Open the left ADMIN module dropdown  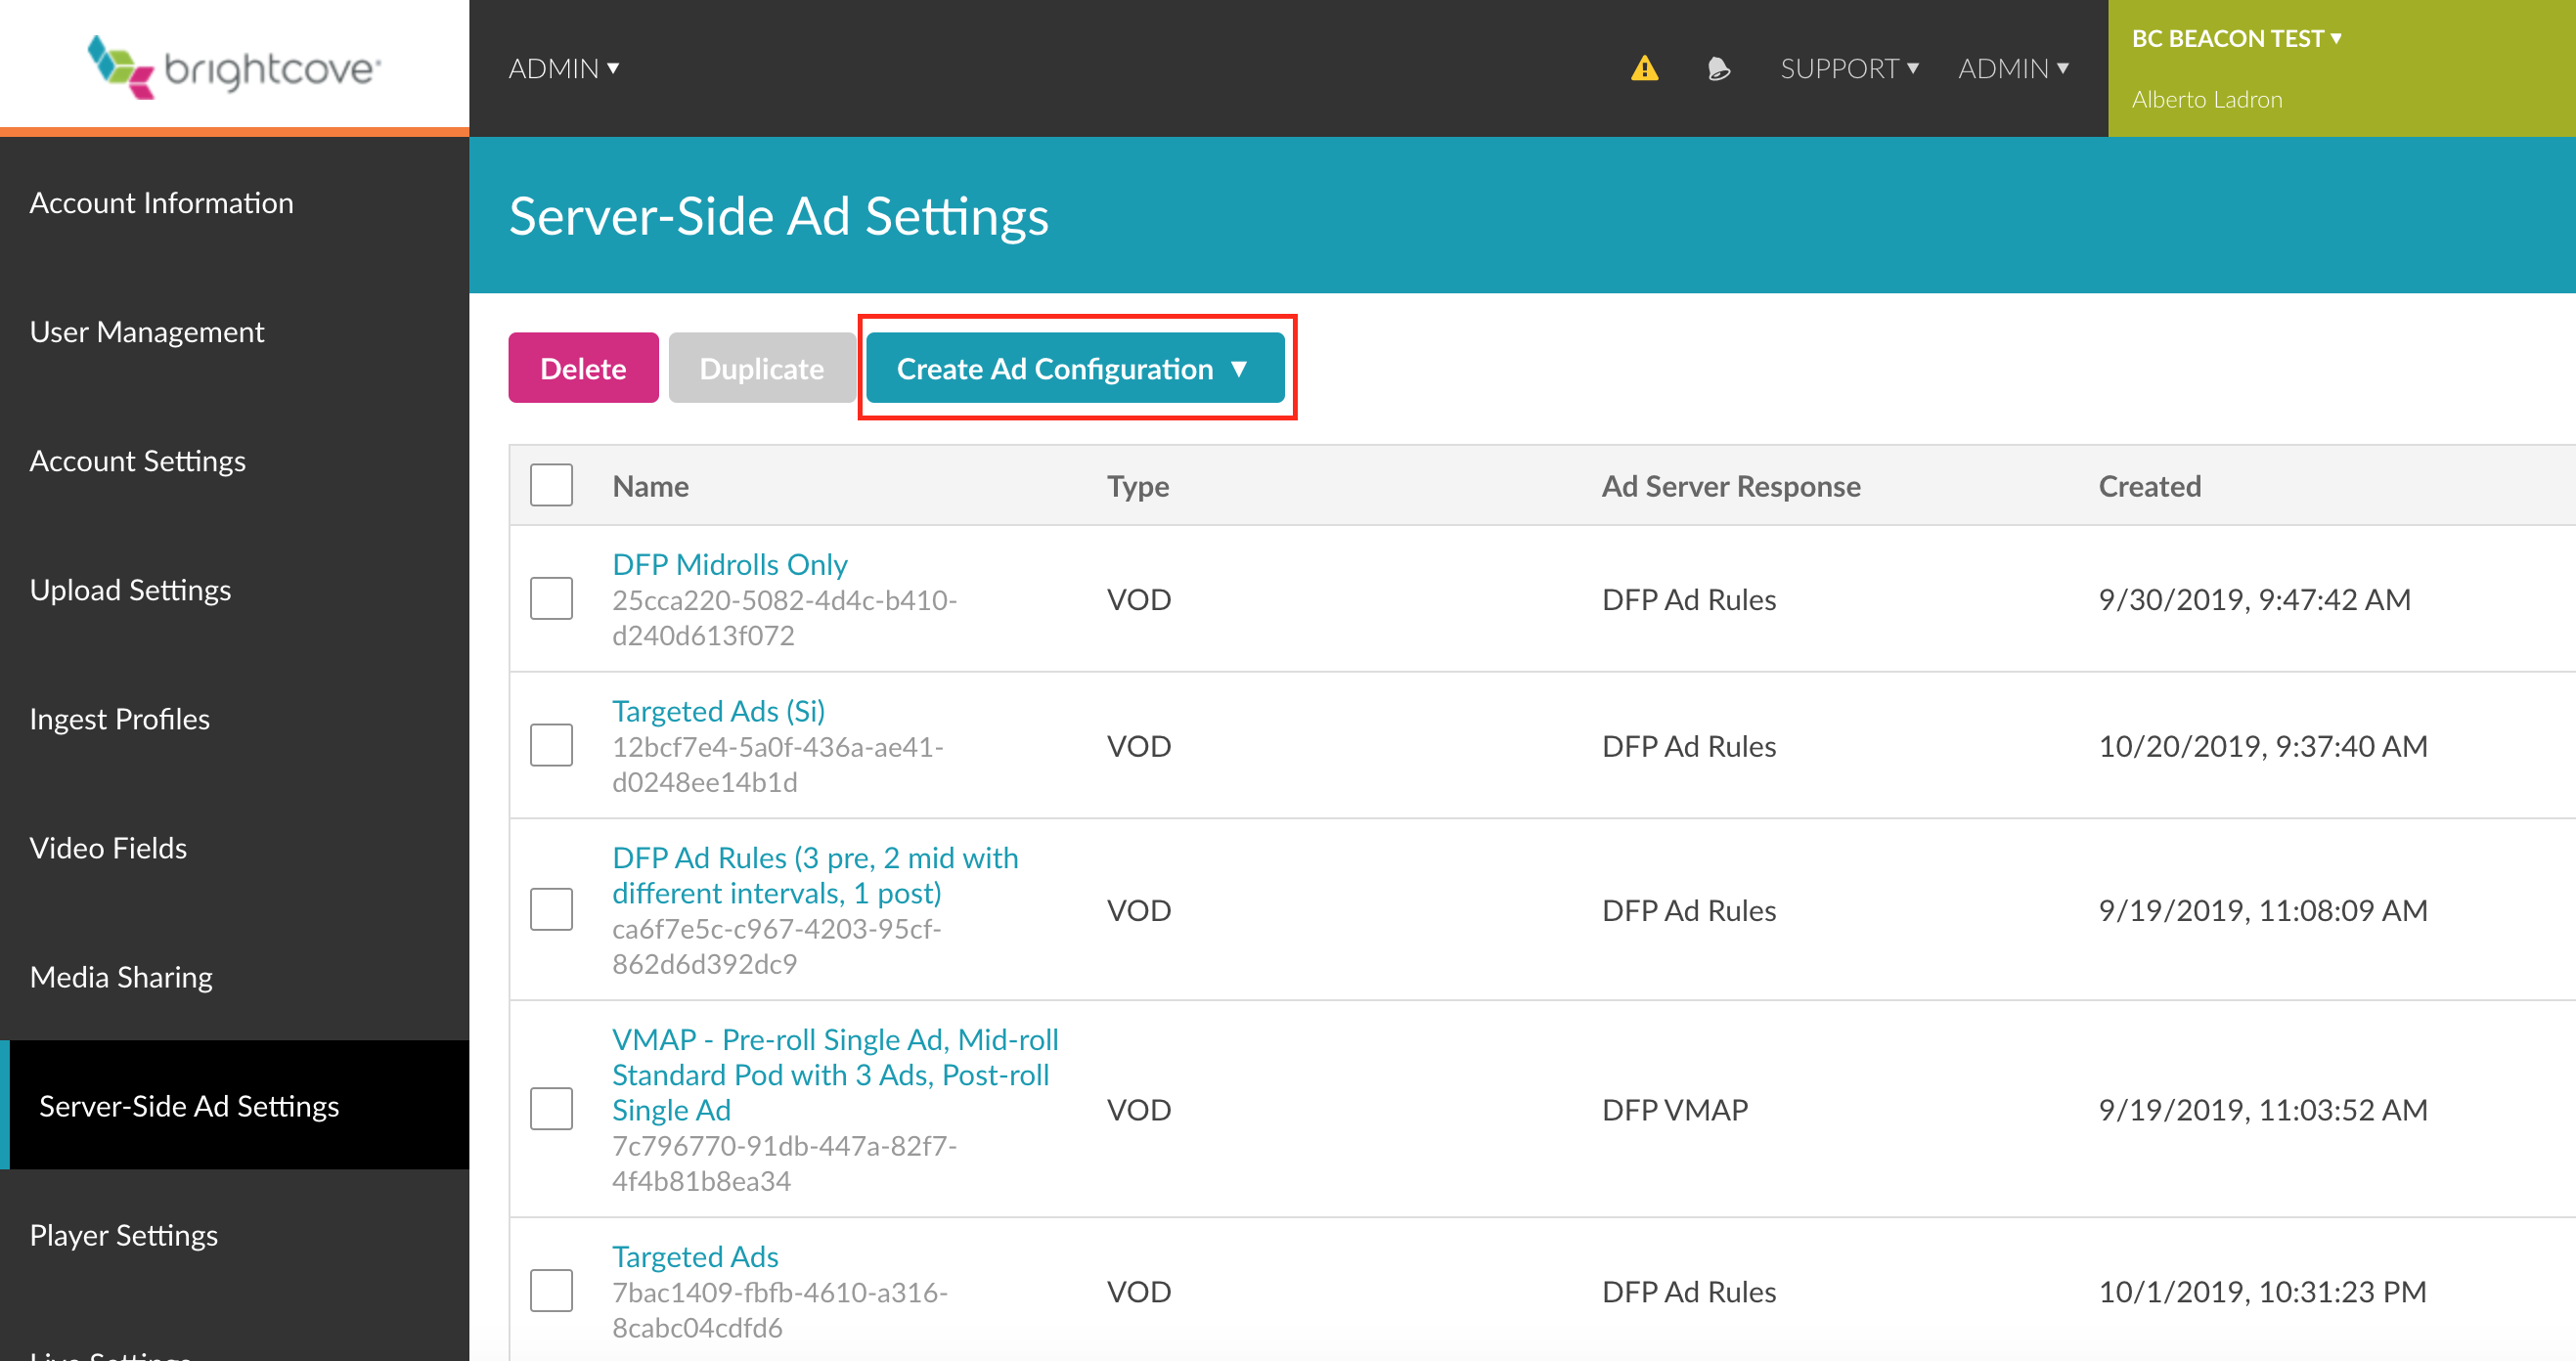coord(564,68)
